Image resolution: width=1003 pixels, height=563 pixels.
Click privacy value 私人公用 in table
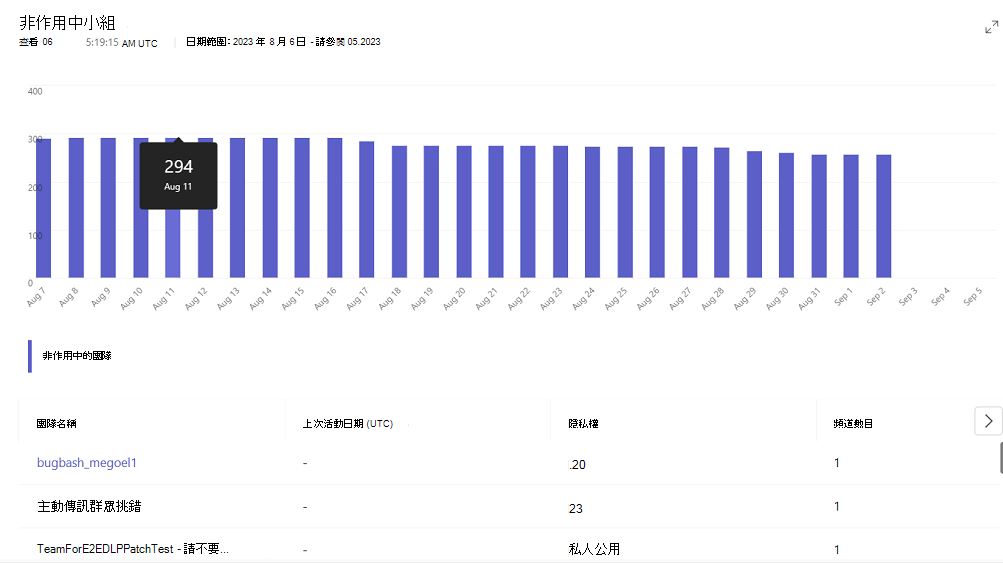pyautogui.click(x=594, y=549)
